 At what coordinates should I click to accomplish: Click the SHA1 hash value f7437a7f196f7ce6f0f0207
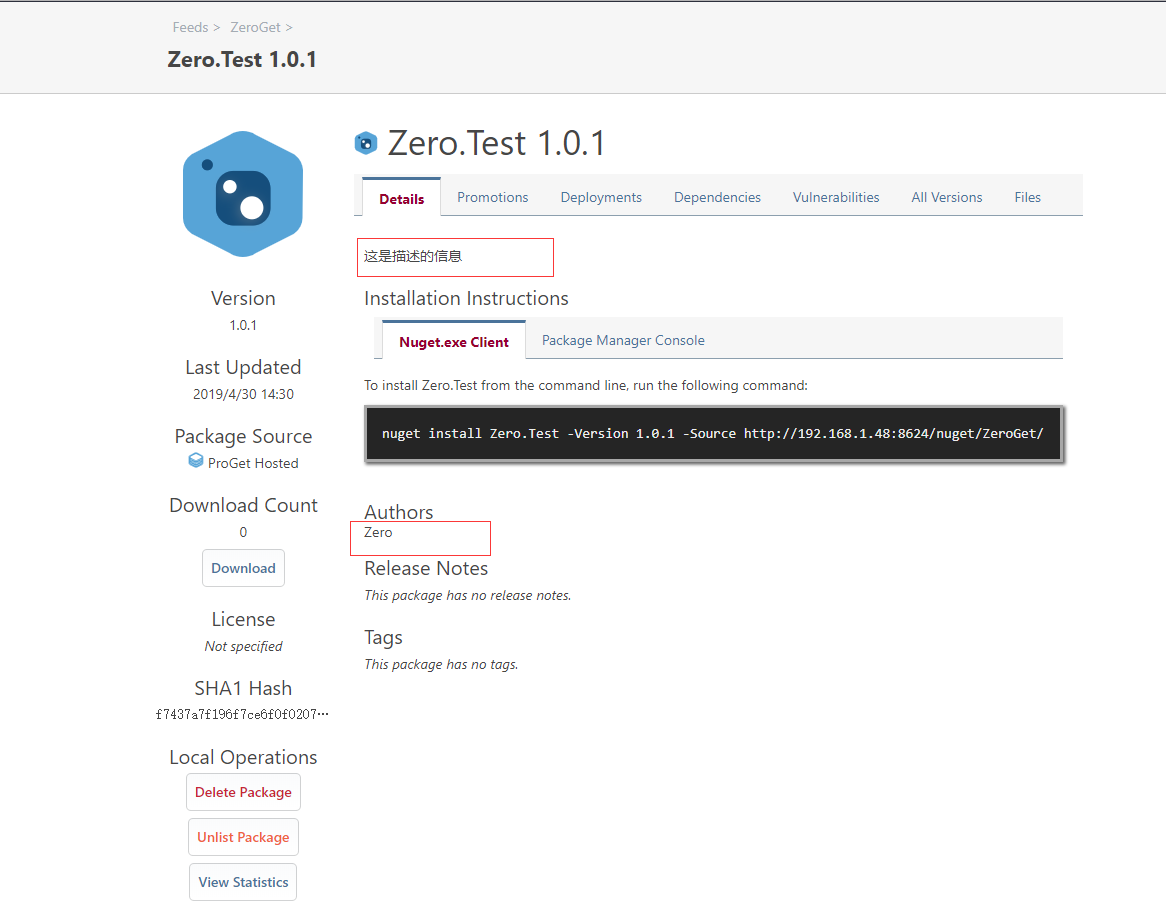pos(242,714)
